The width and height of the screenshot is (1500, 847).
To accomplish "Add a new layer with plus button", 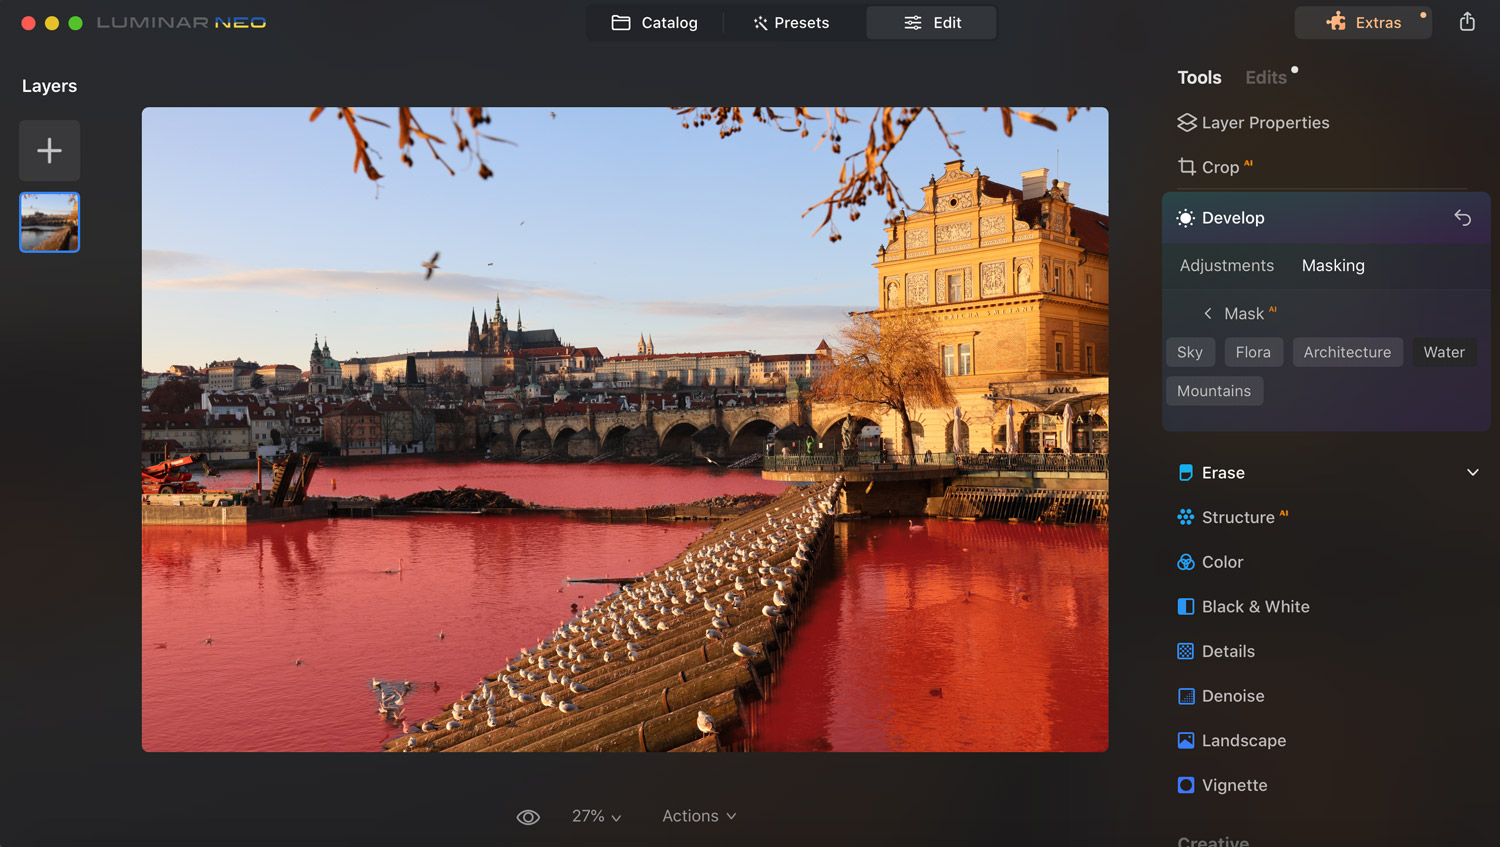I will [x=49, y=151].
